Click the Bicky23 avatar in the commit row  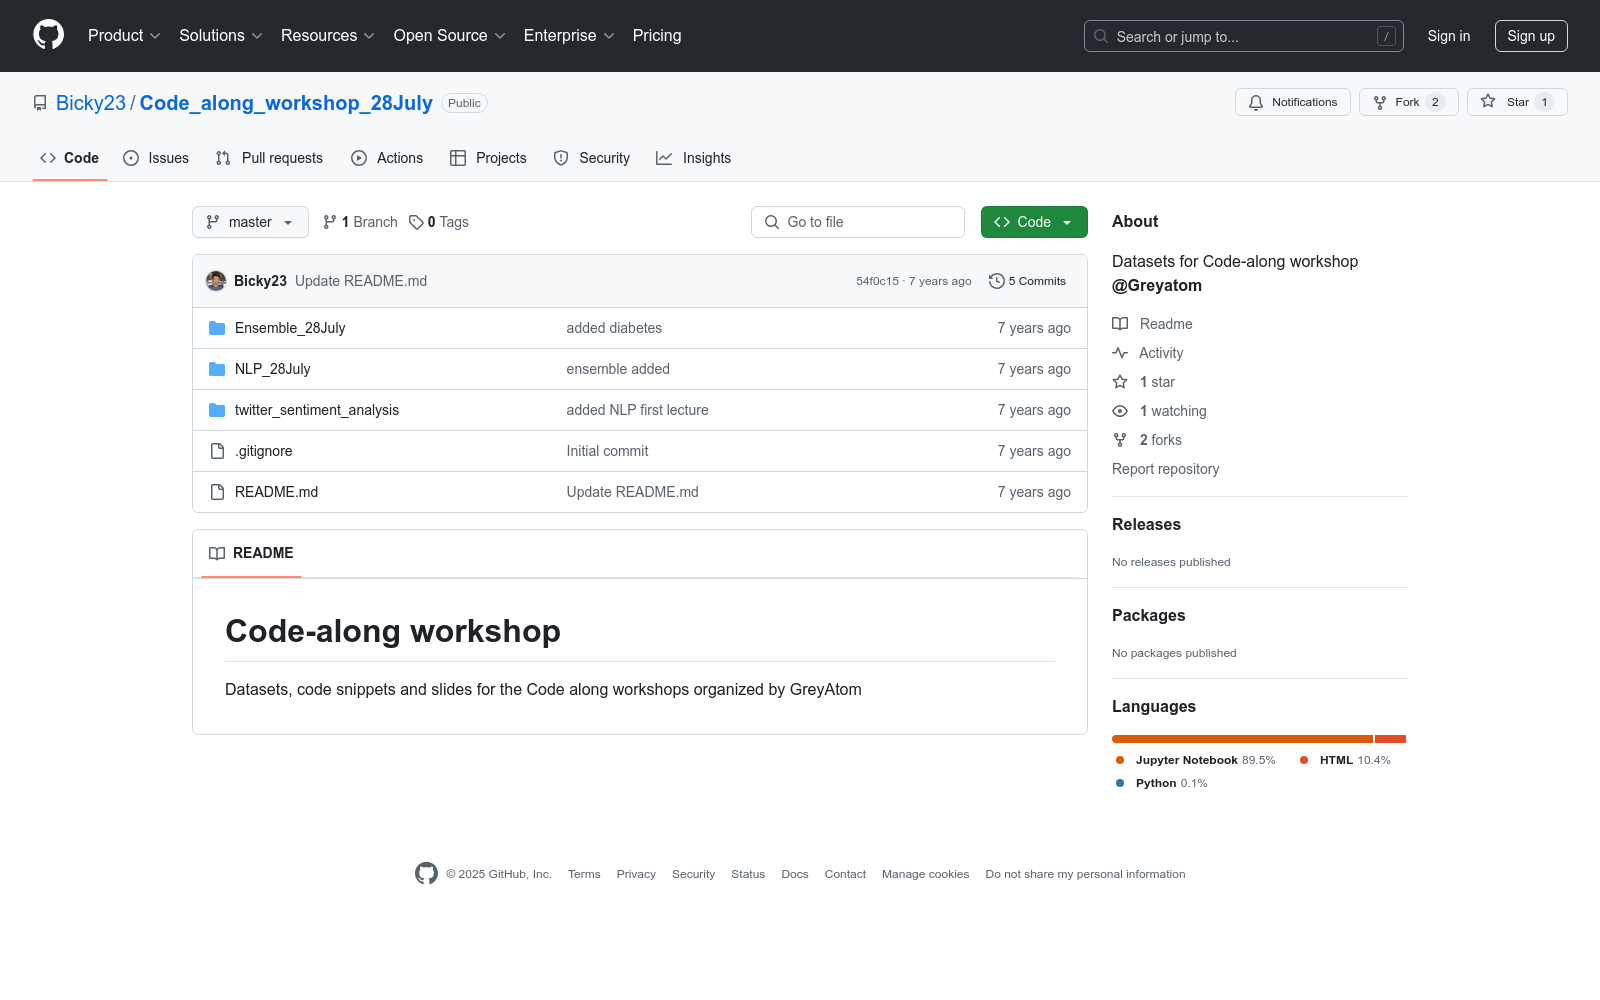coord(216,281)
